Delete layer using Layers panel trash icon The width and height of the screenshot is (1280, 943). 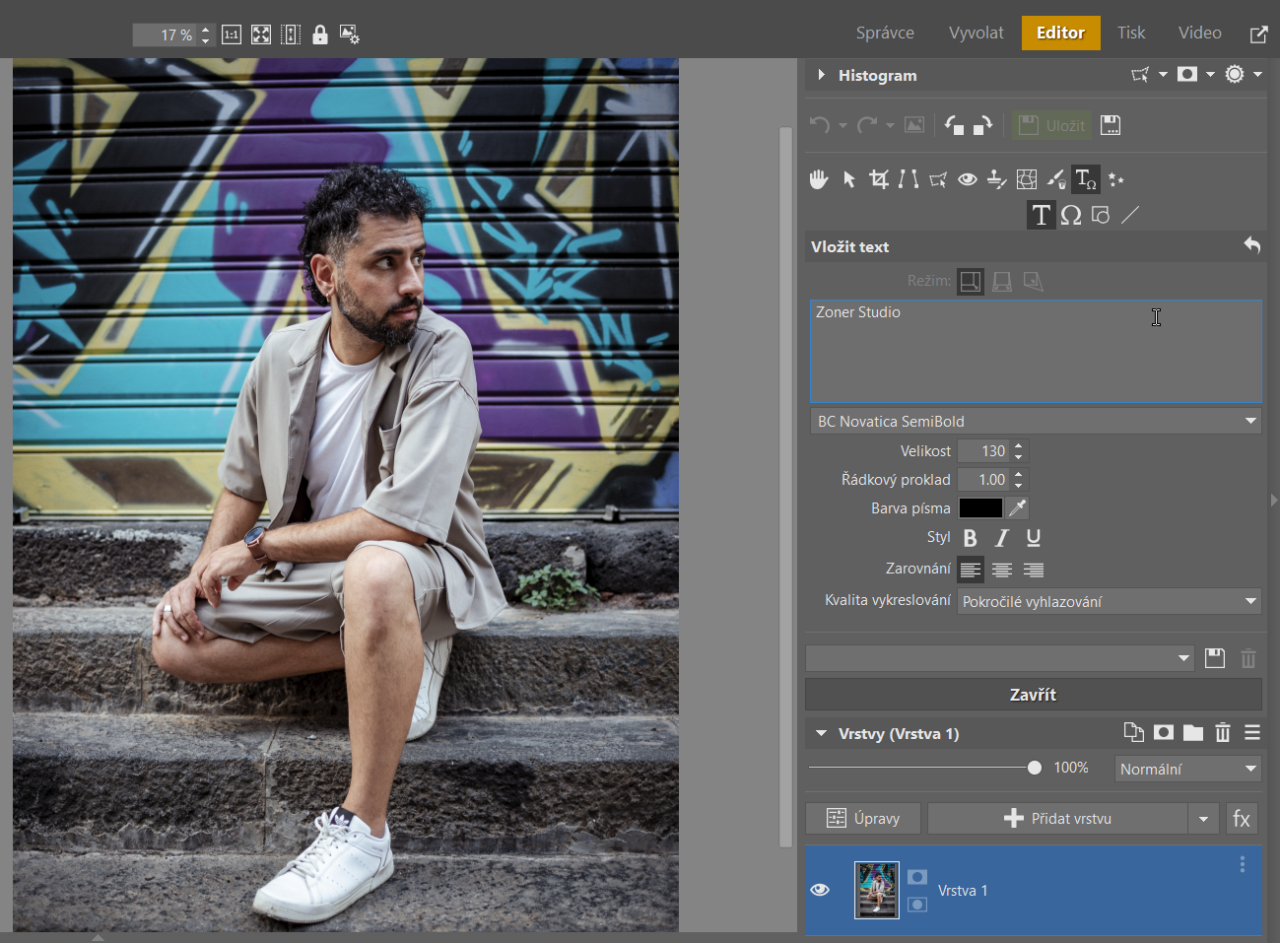[1222, 733]
